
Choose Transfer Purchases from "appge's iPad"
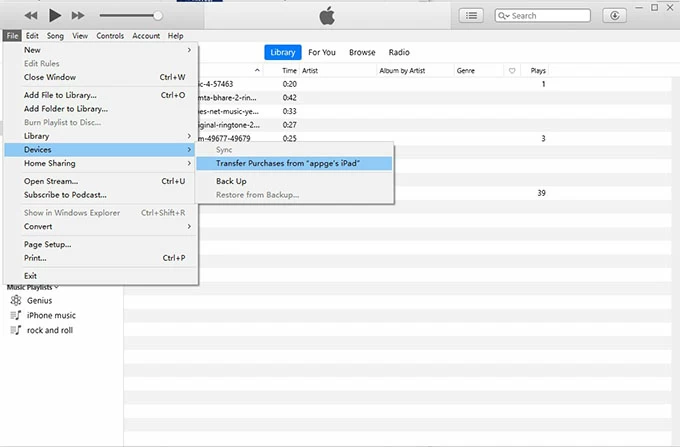pyautogui.click(x=288, y=163)
